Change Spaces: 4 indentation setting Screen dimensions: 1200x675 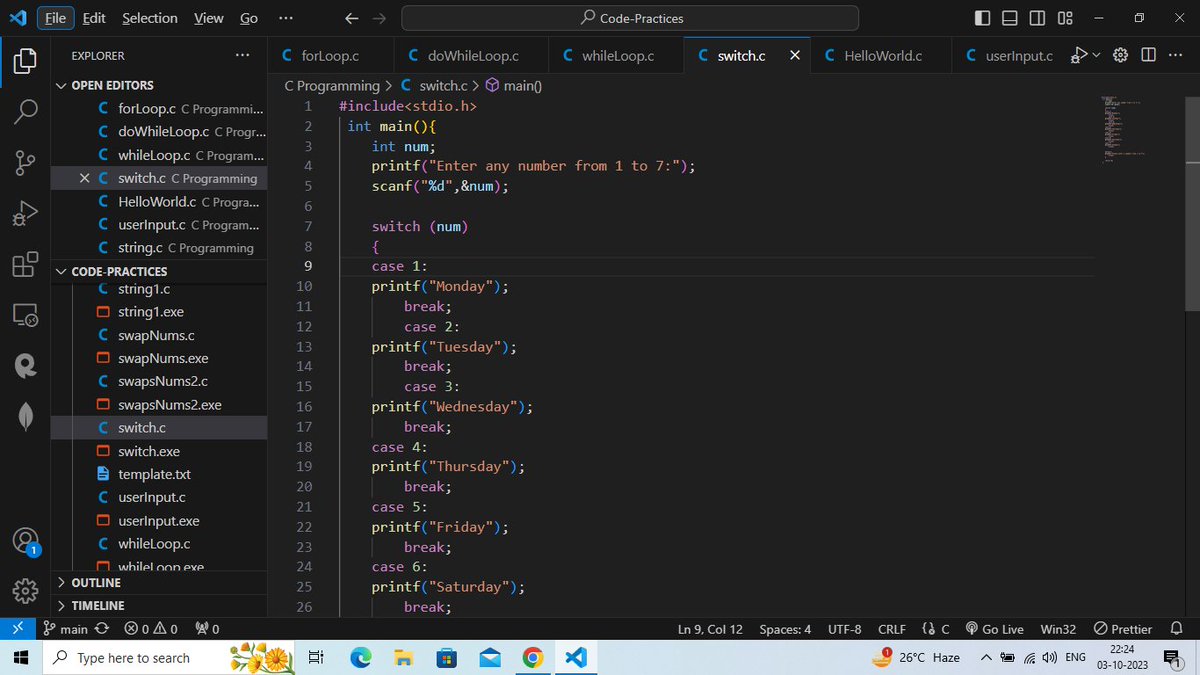(x=785, y=629)
